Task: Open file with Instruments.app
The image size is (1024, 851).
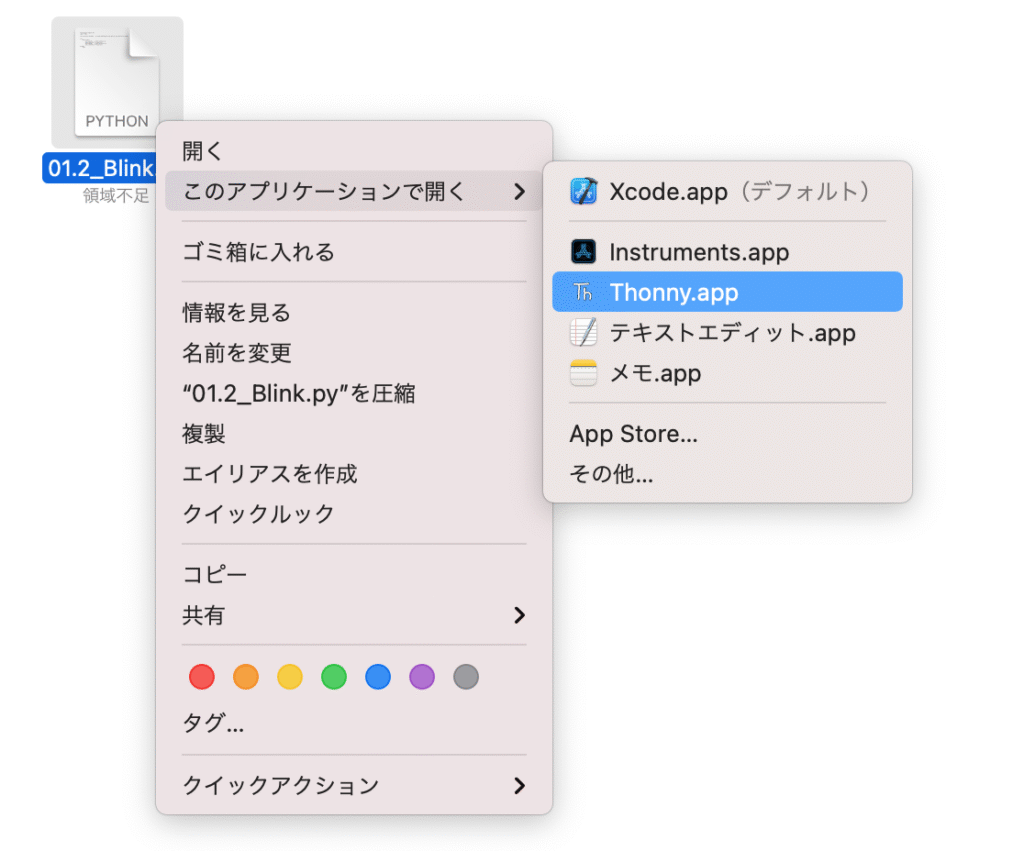Action: [x=728, y=251]
